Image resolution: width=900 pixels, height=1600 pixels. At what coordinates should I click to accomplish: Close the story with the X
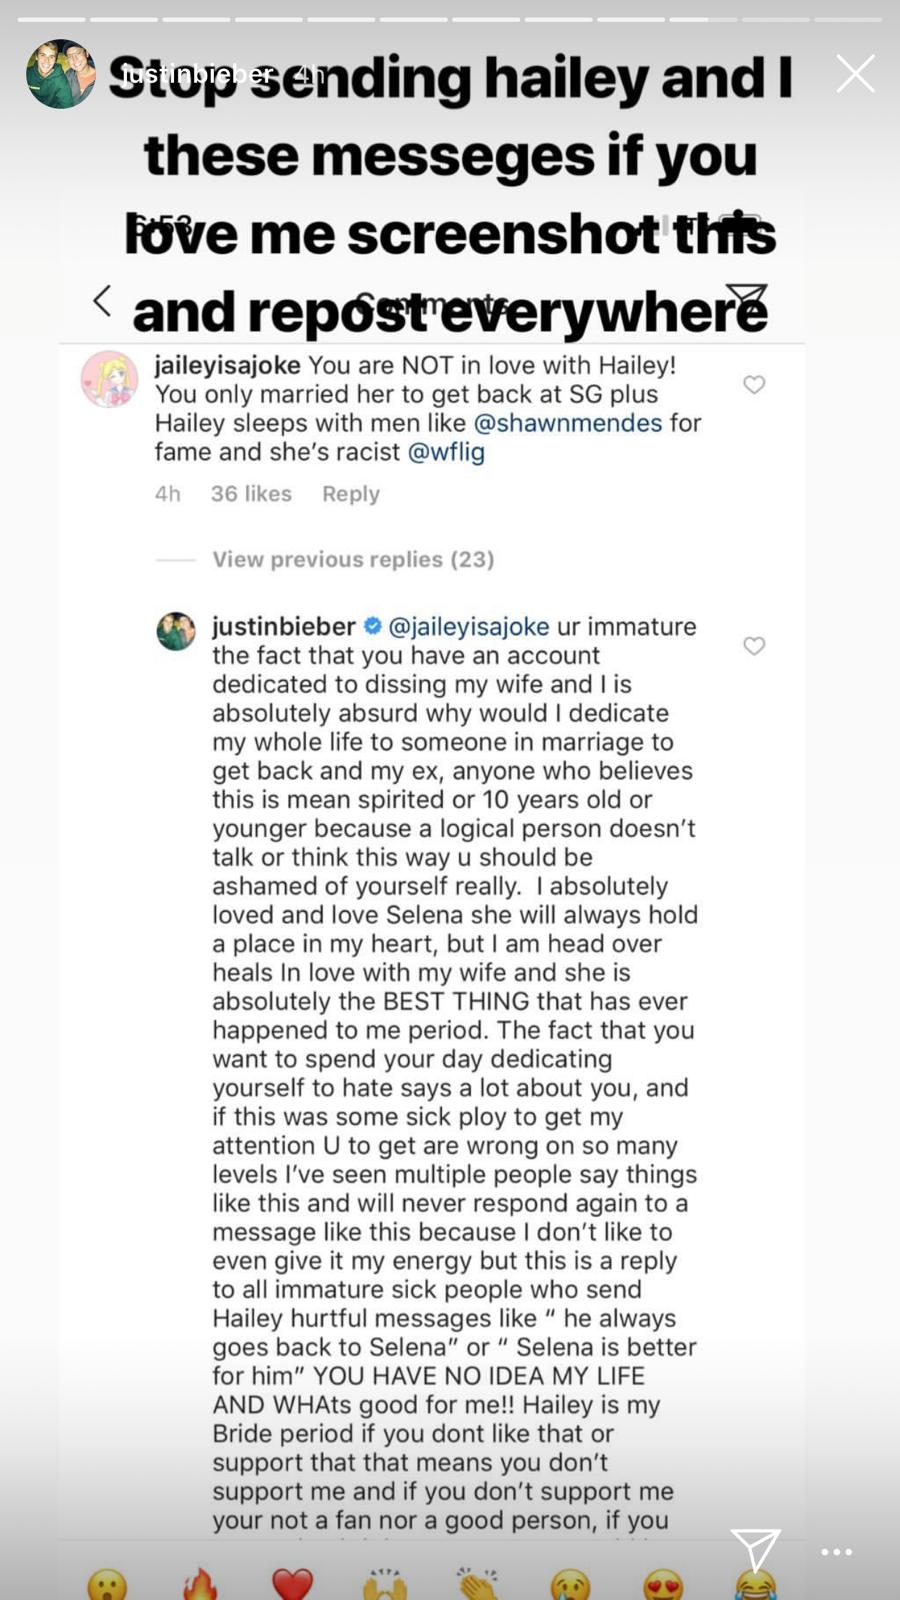pyautogui.click(x=856, y=73)
